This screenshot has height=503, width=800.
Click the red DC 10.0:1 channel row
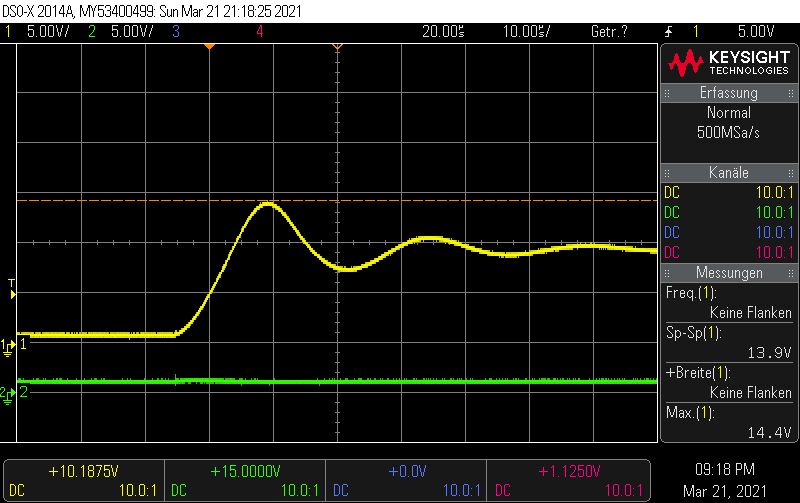click(729, 253)
